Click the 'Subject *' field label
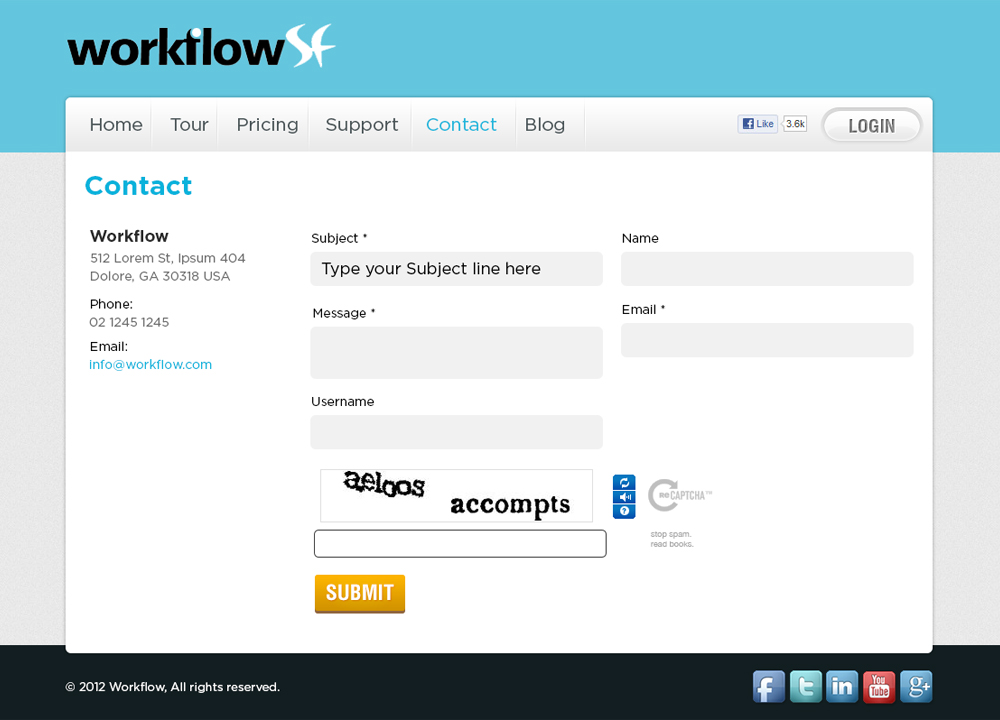1000x720 pixels. pos(339,238)
